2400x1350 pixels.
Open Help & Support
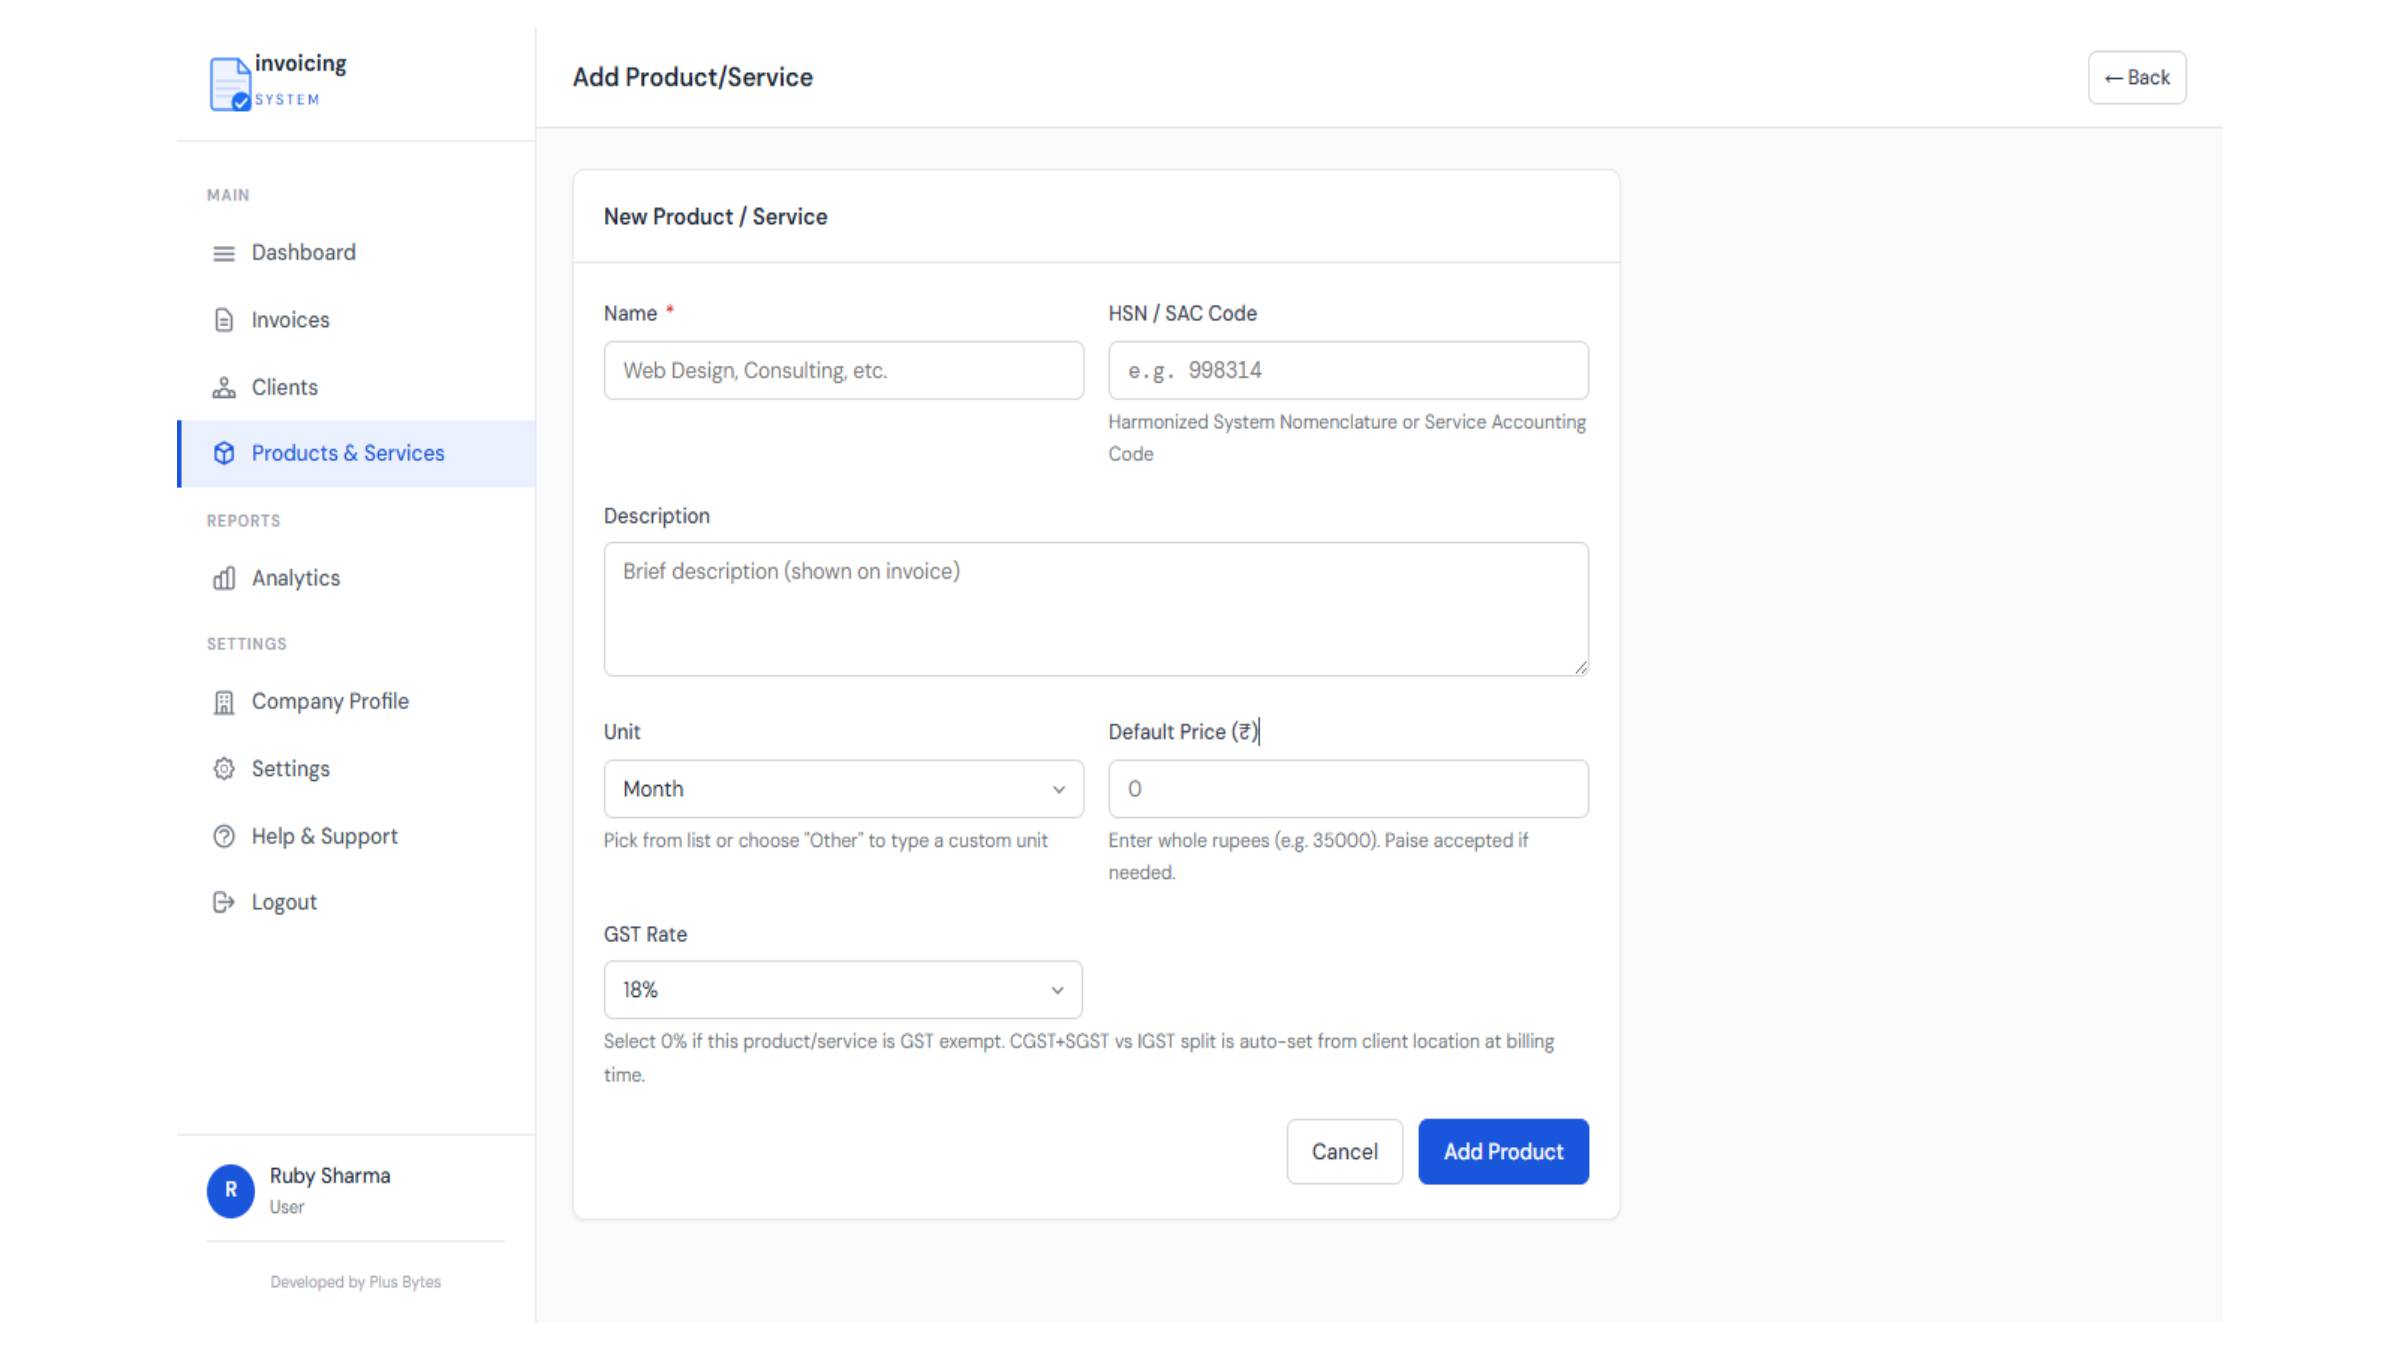tap(356, 836)
